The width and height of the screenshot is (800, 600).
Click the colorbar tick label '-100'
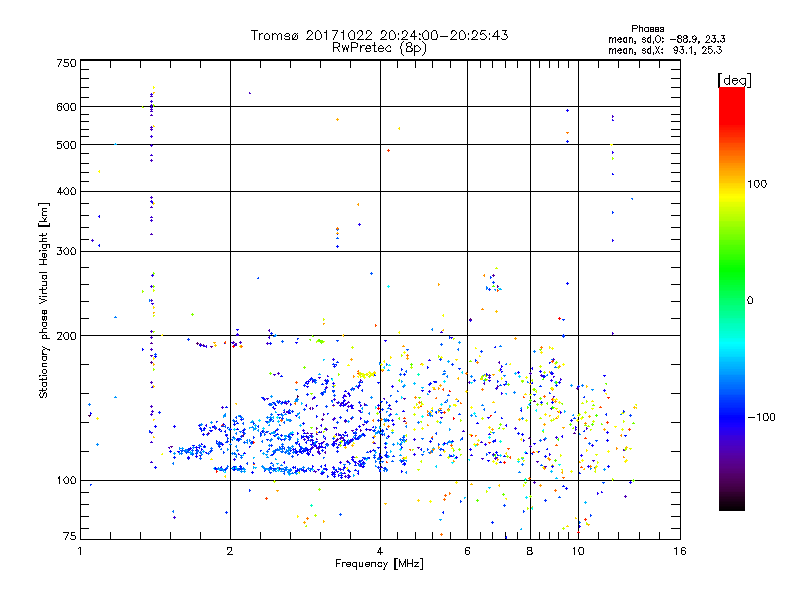click(x=761, y=417)
